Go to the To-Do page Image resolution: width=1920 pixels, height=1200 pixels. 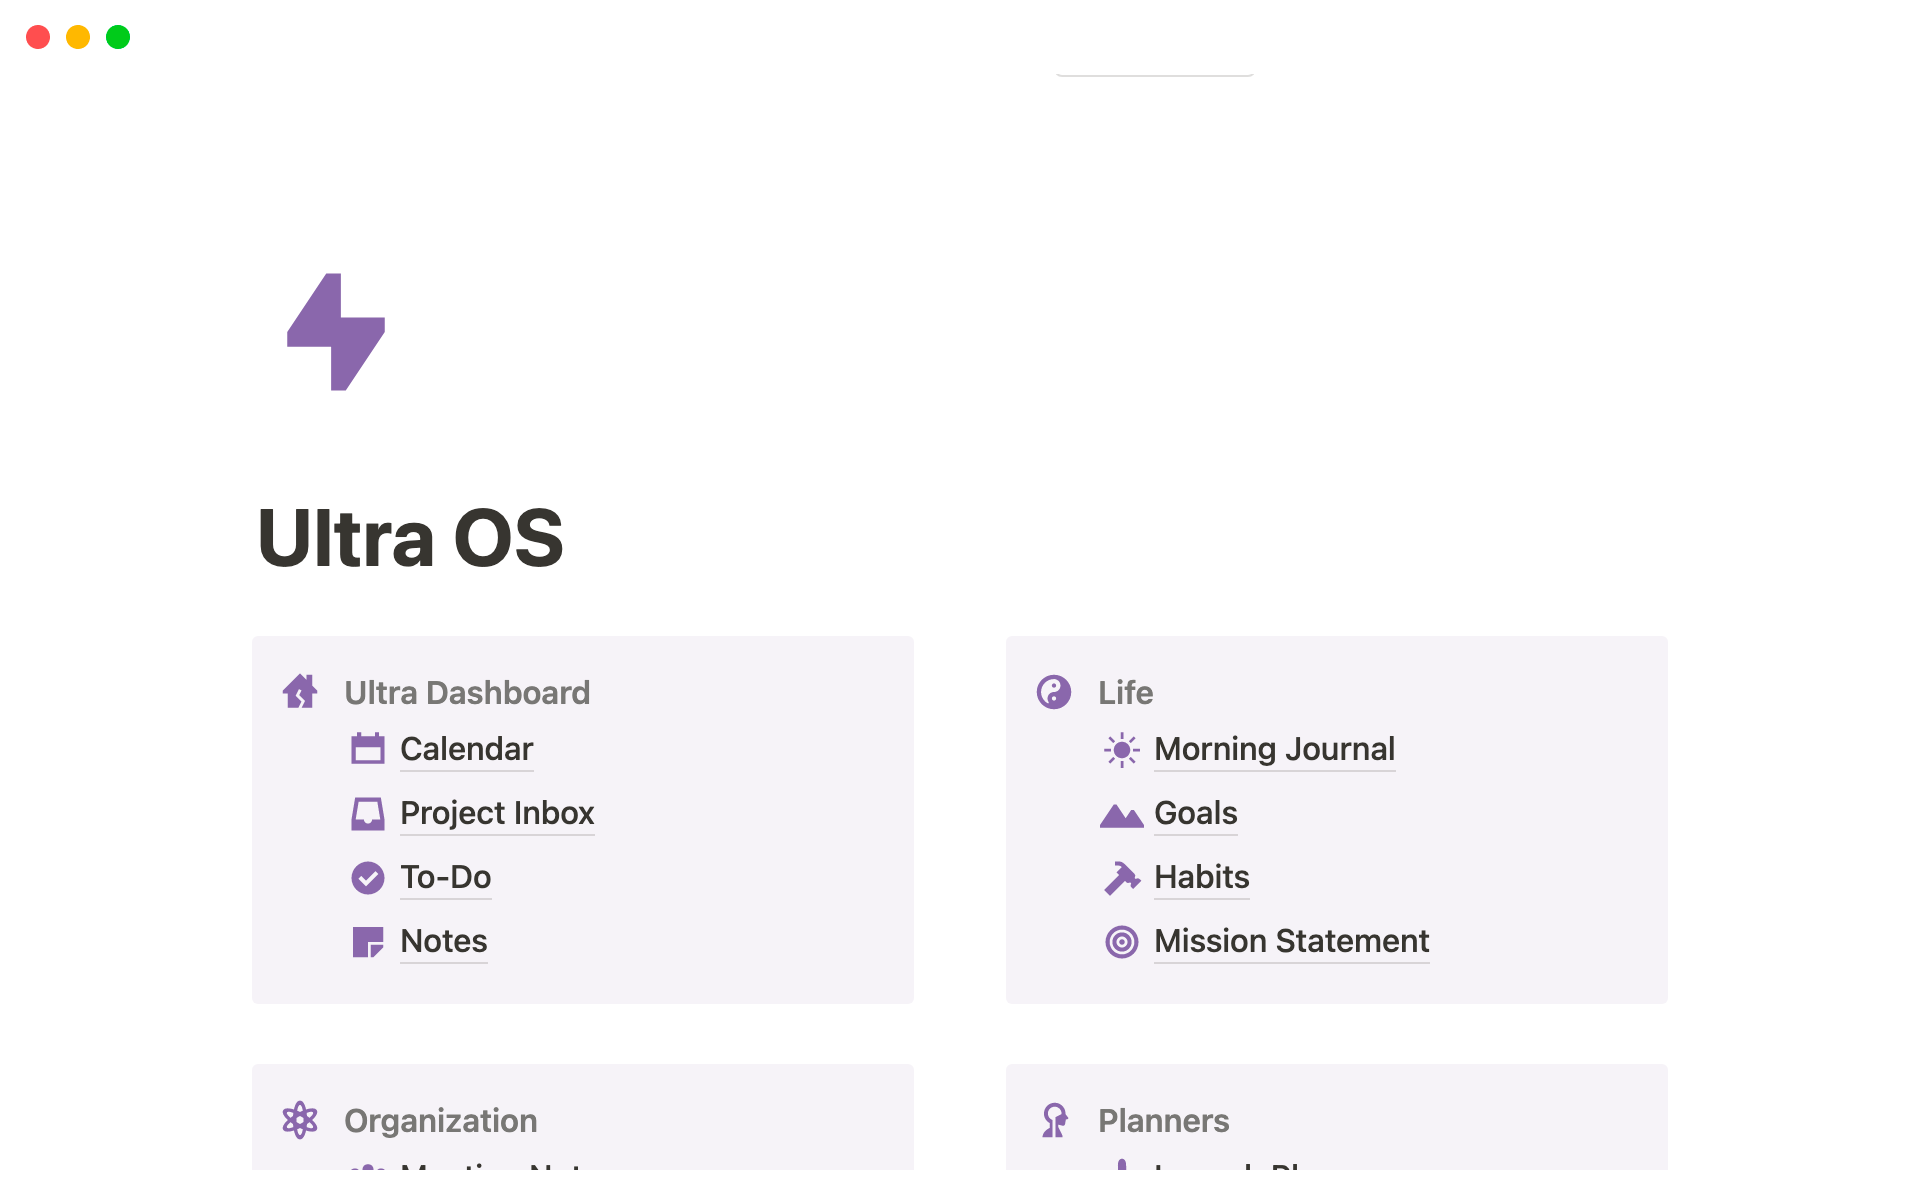[x=446, y=877]
